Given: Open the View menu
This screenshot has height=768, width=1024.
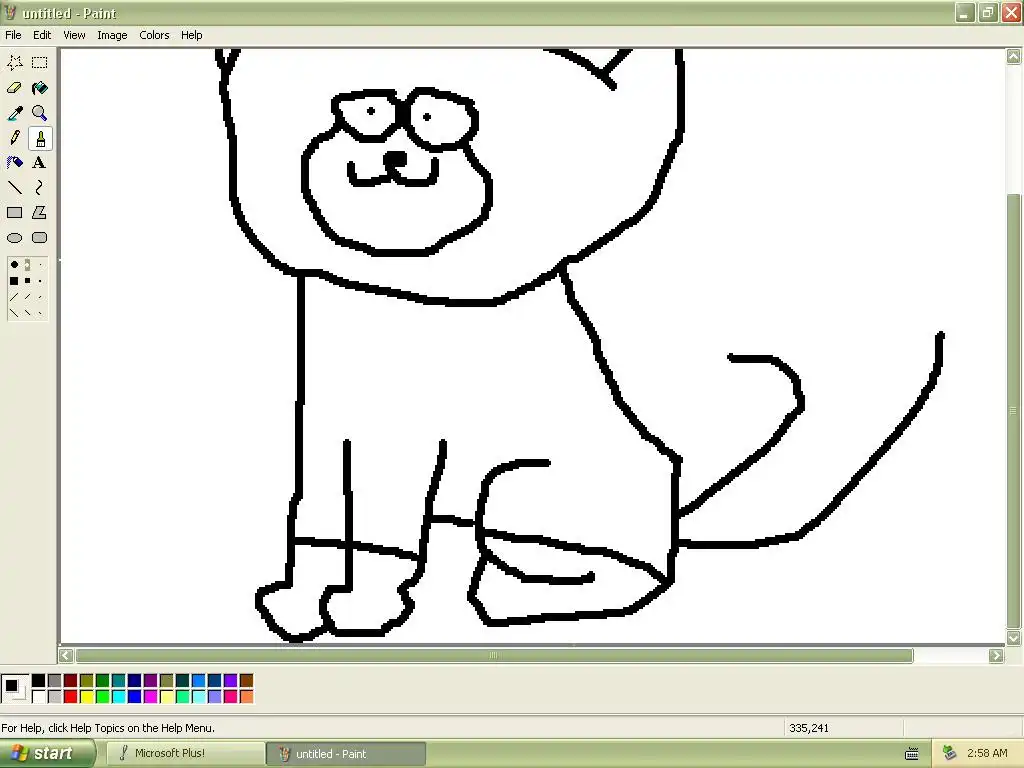Looking at the screenshot, I should click(x=74, y=35).
